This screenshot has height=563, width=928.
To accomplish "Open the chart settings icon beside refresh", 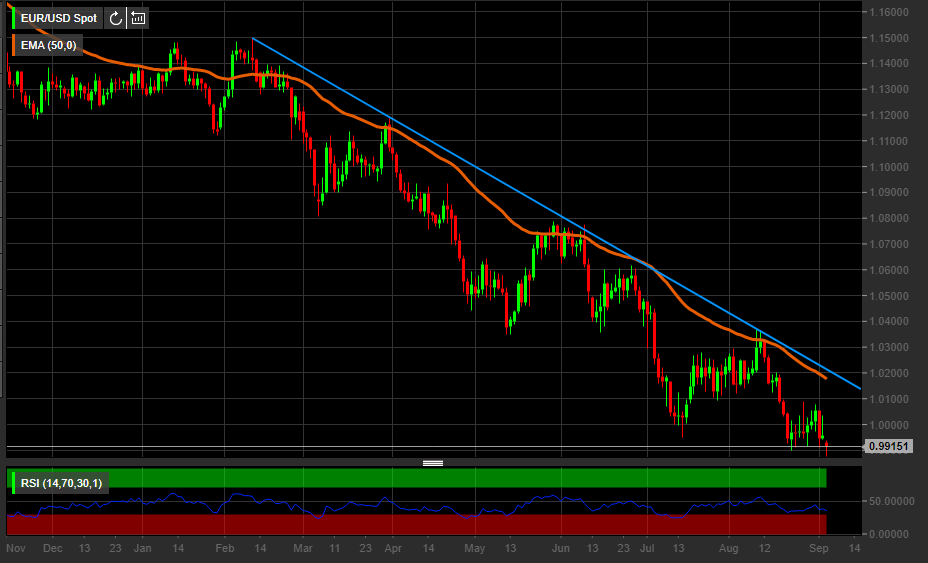I will (138, 18).
